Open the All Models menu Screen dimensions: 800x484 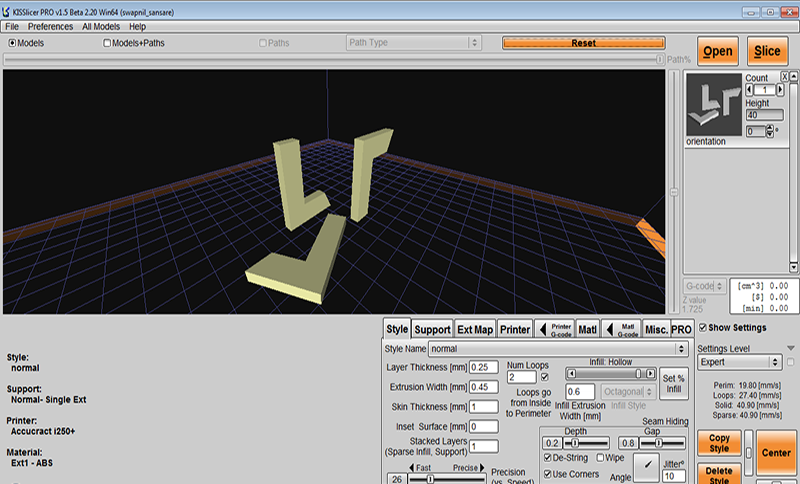pyautogui.click(x=101, y=27)
